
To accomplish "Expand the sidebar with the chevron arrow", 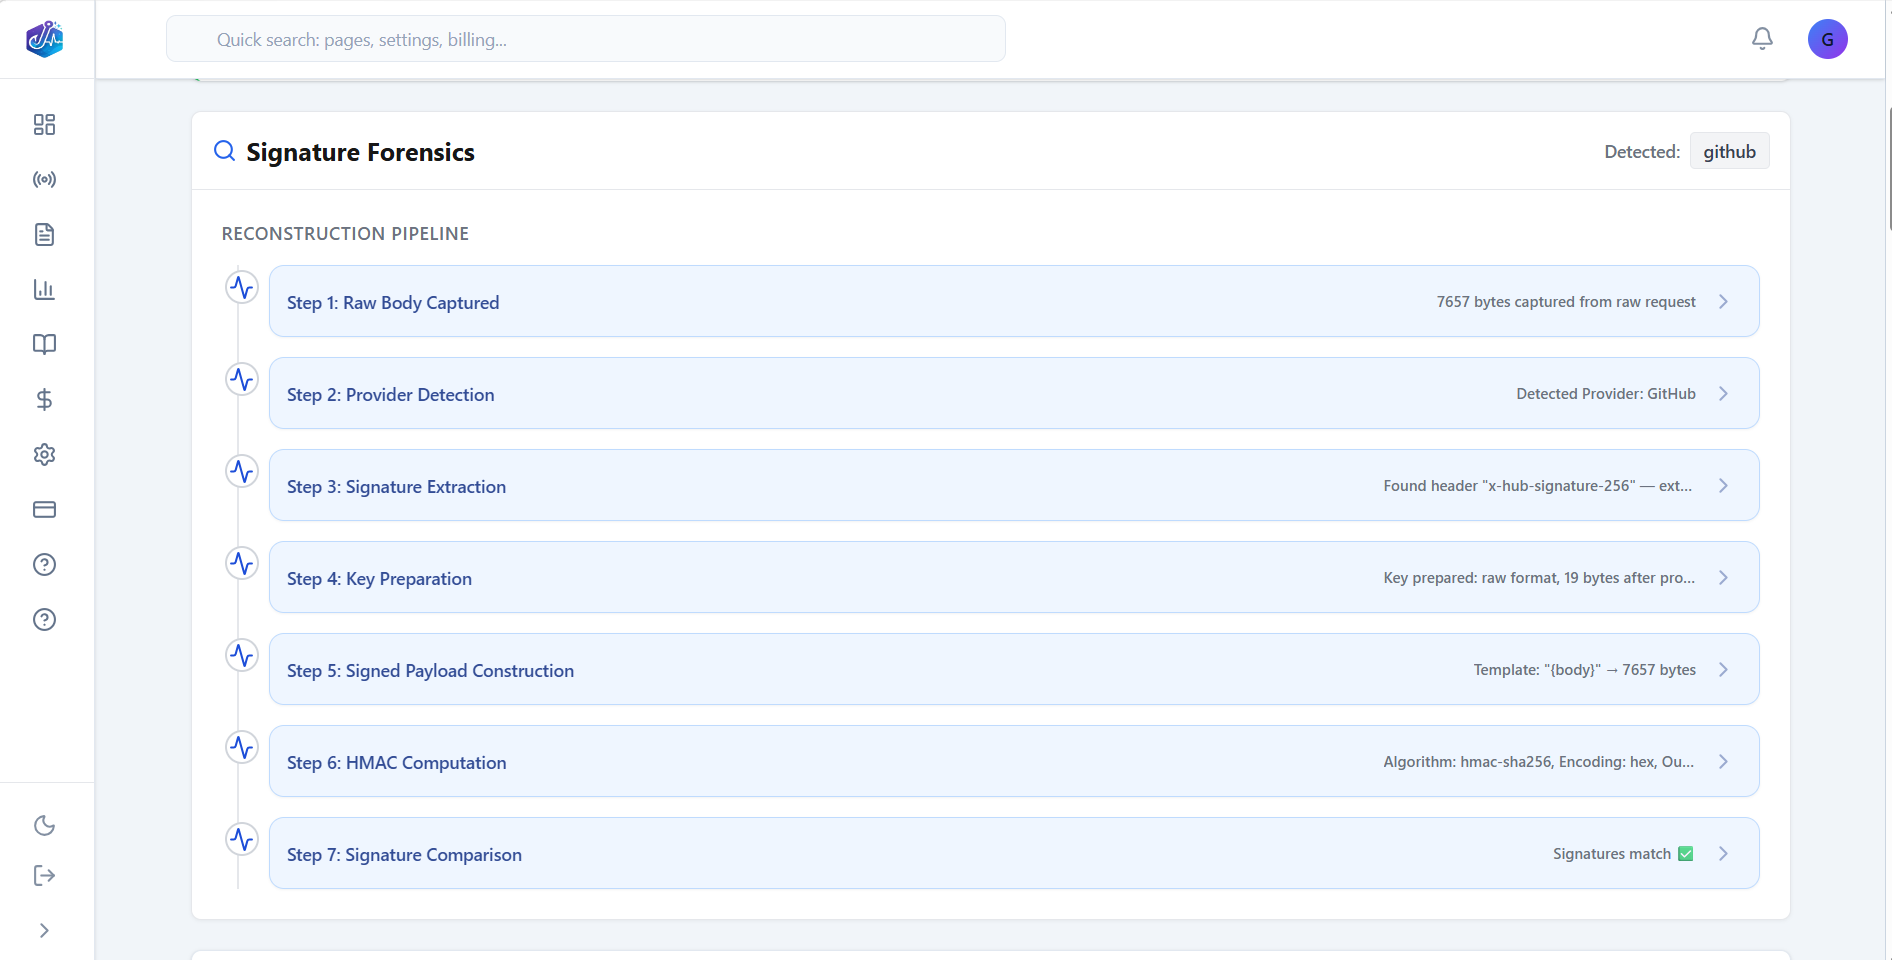I will click(x=44, y=930).
